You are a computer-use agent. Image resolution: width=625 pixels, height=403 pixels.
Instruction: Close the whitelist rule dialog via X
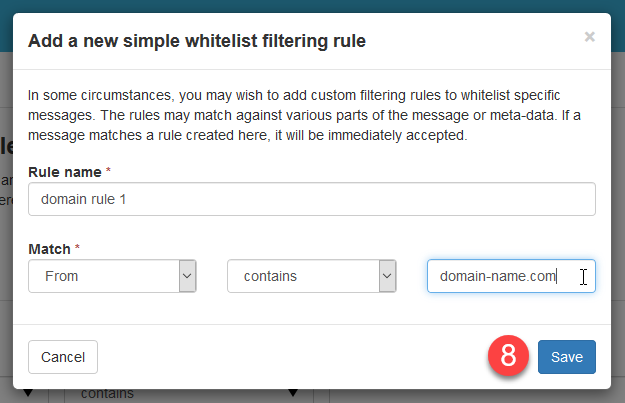tap(589, 37)
